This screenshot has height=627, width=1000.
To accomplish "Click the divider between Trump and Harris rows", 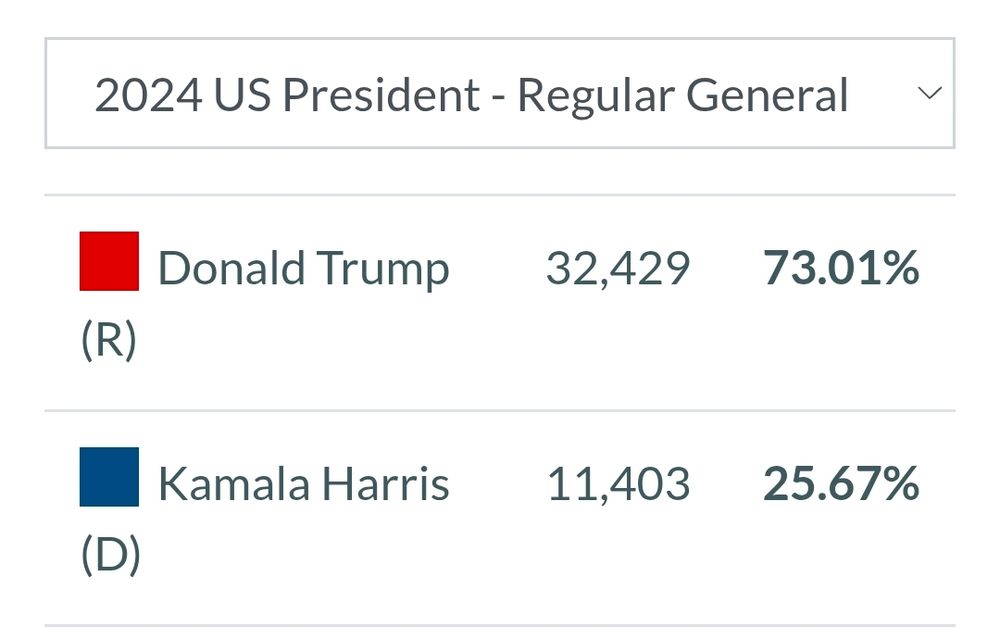I will [x=500, y=410].
